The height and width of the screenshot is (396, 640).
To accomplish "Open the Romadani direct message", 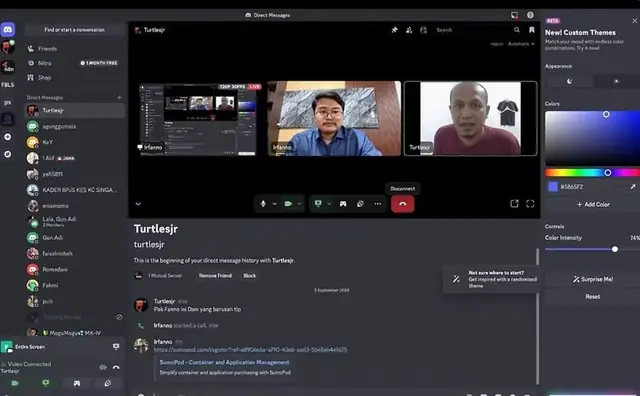I will 74,269.
